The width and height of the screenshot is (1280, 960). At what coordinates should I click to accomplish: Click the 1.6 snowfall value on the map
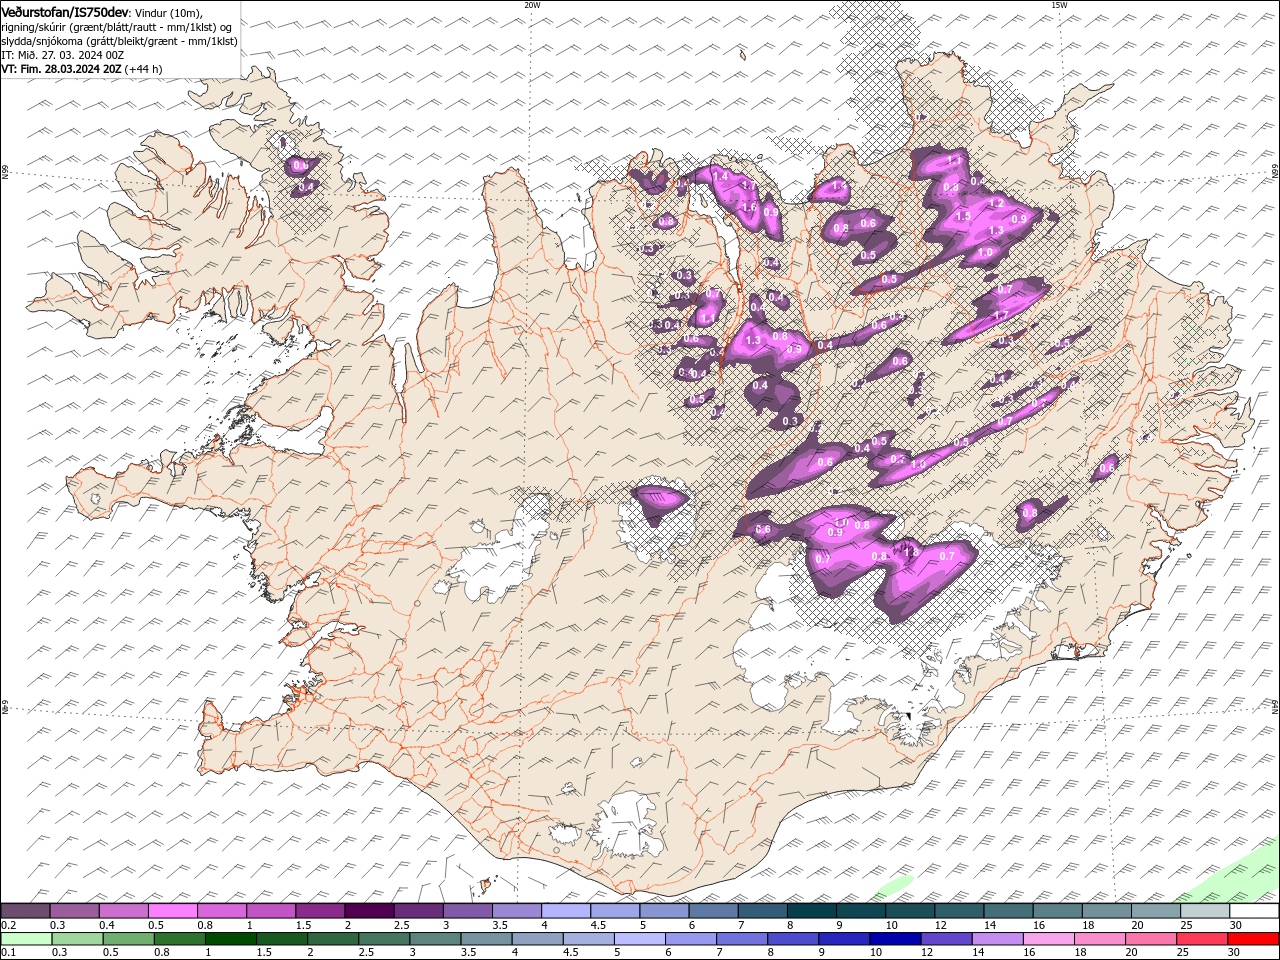(749, 207)
